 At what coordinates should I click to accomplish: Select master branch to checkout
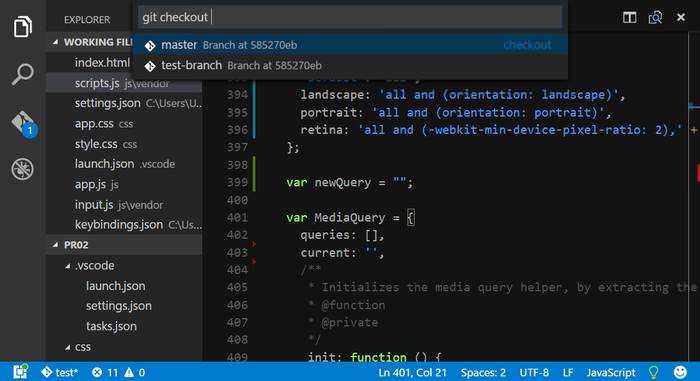[350, 45]
